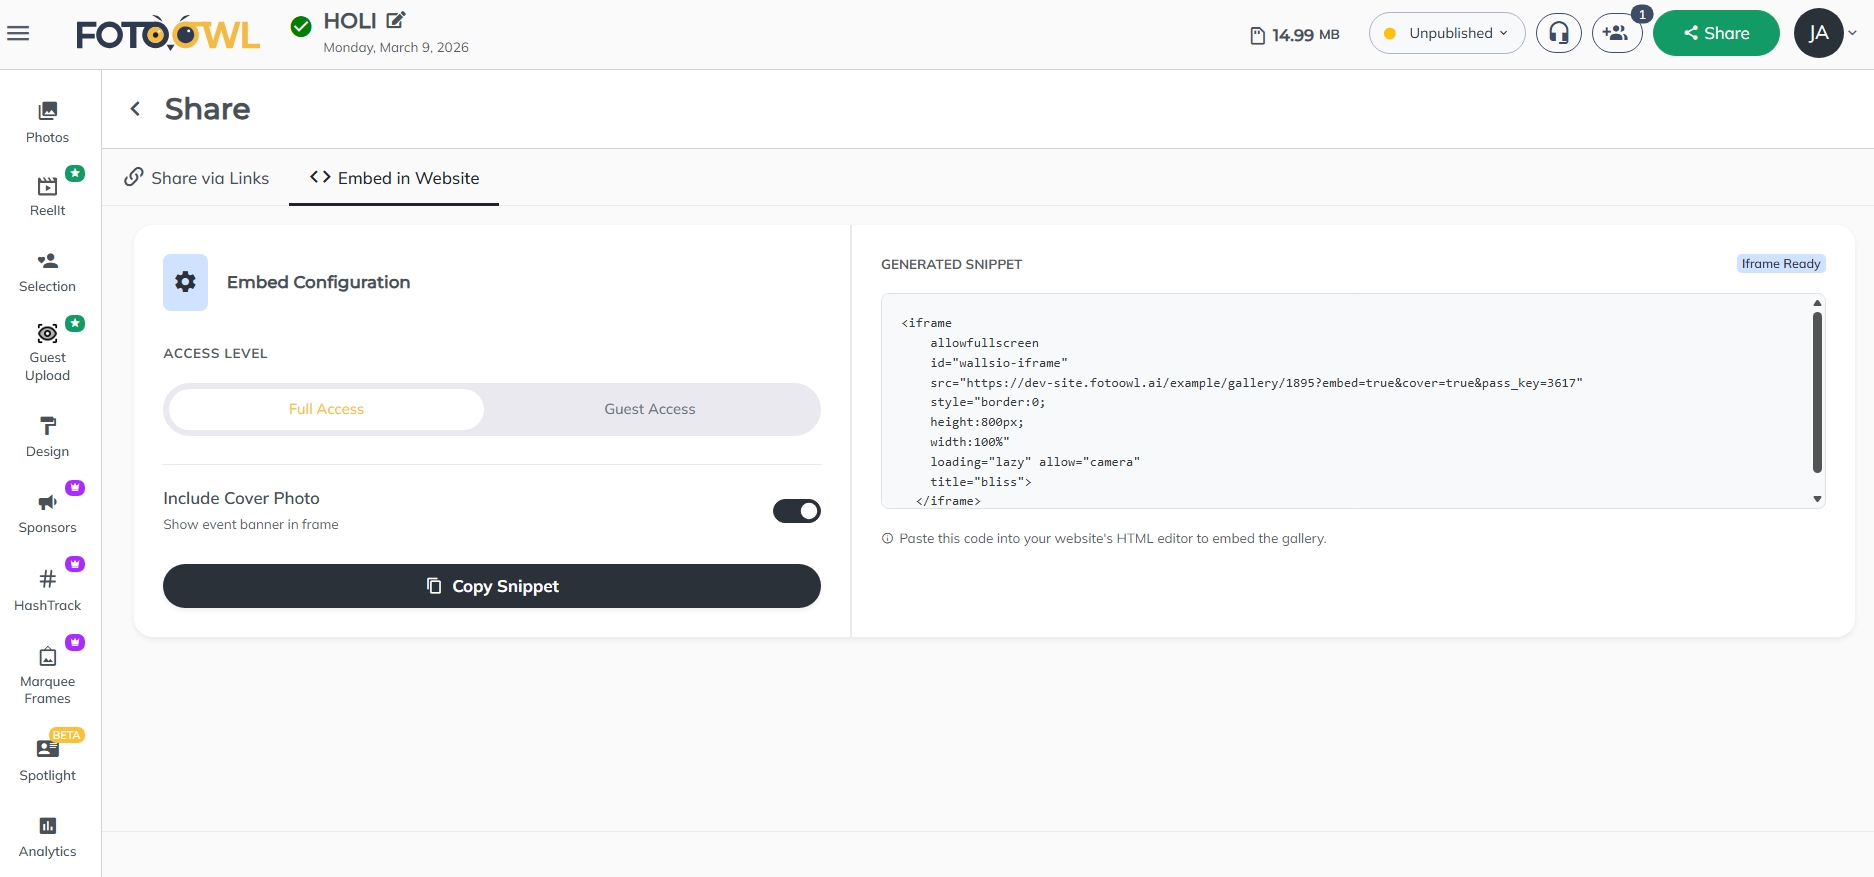Click the snippet scrollbar down arrow
The width and height of the screenshot is (1874, 877).
(x=1817, y=499)
